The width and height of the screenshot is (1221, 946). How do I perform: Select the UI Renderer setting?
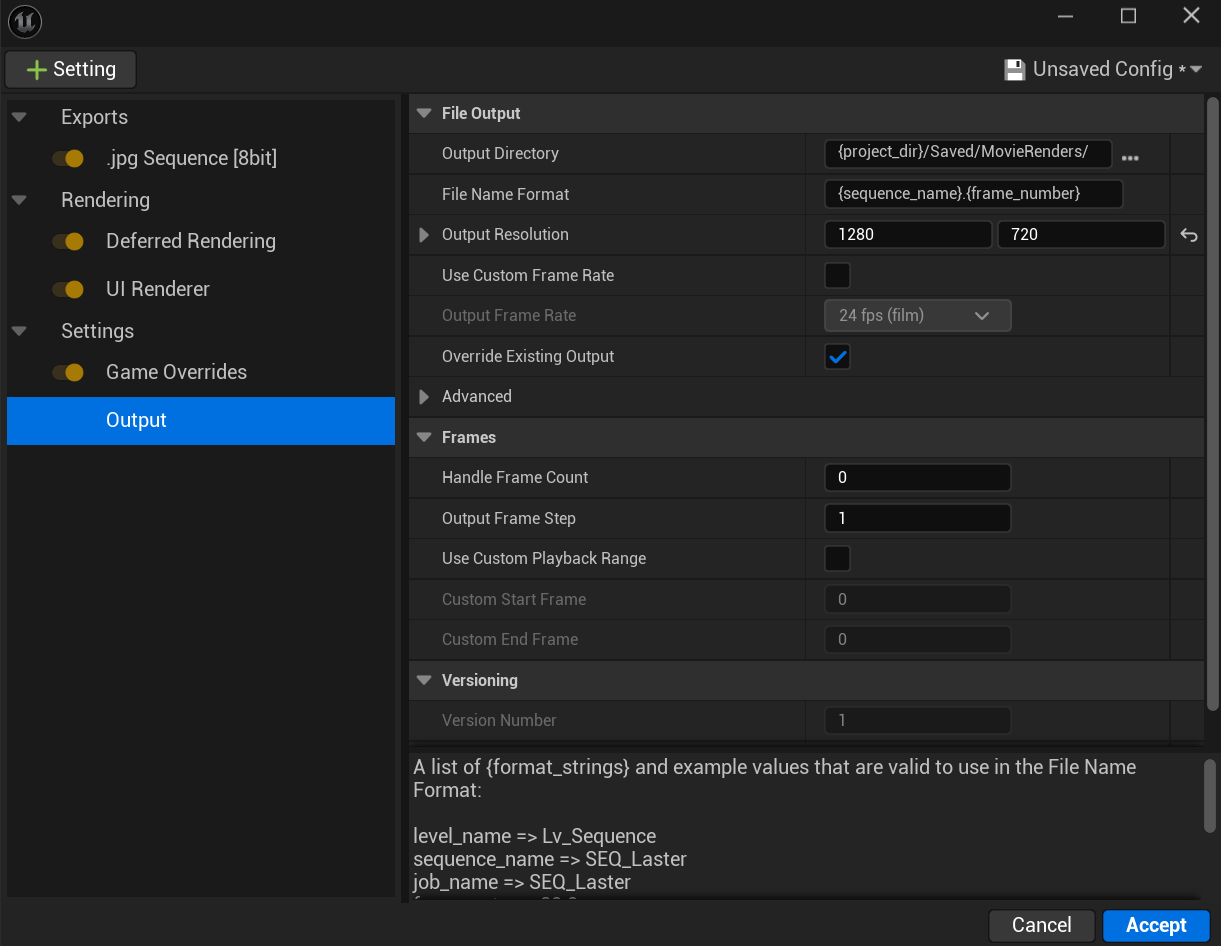tap(158, 289)
